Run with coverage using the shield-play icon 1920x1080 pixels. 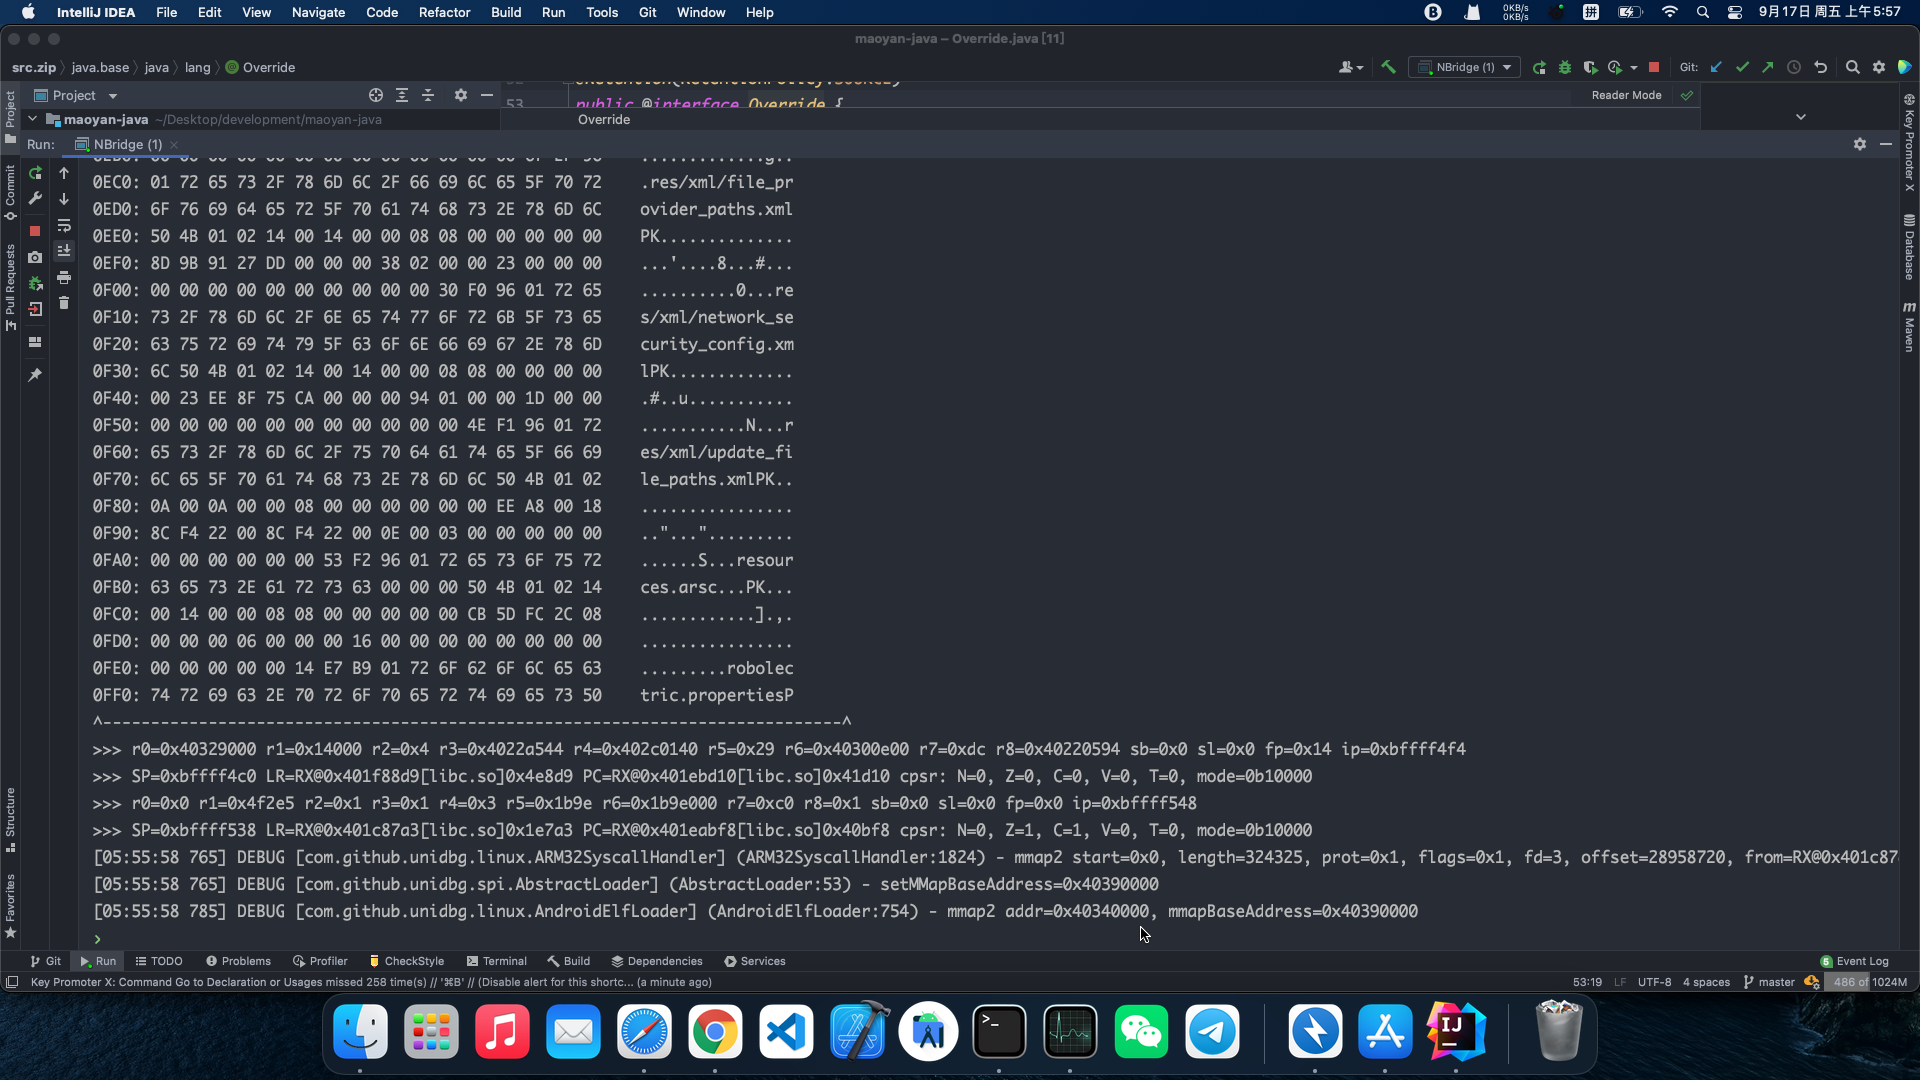pos(1590,67)
